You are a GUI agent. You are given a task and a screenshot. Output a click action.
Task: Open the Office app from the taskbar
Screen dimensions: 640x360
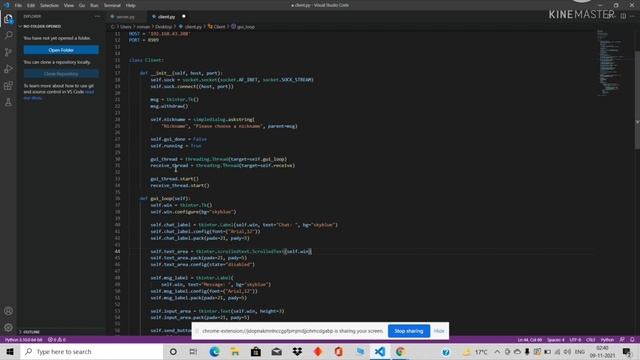click(x=339, y=351)
